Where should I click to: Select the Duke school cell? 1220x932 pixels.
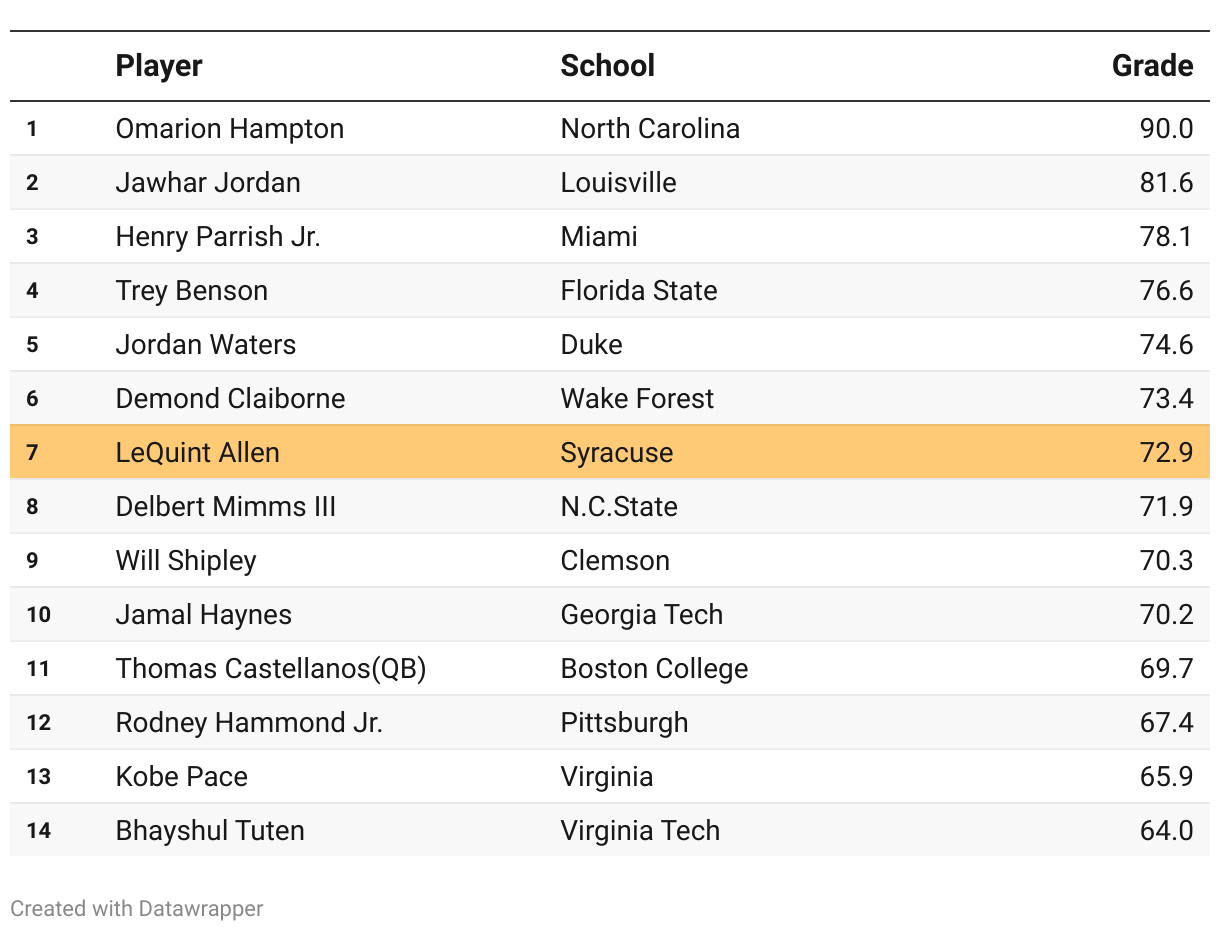pyautogui.click(x=592, y=345)
